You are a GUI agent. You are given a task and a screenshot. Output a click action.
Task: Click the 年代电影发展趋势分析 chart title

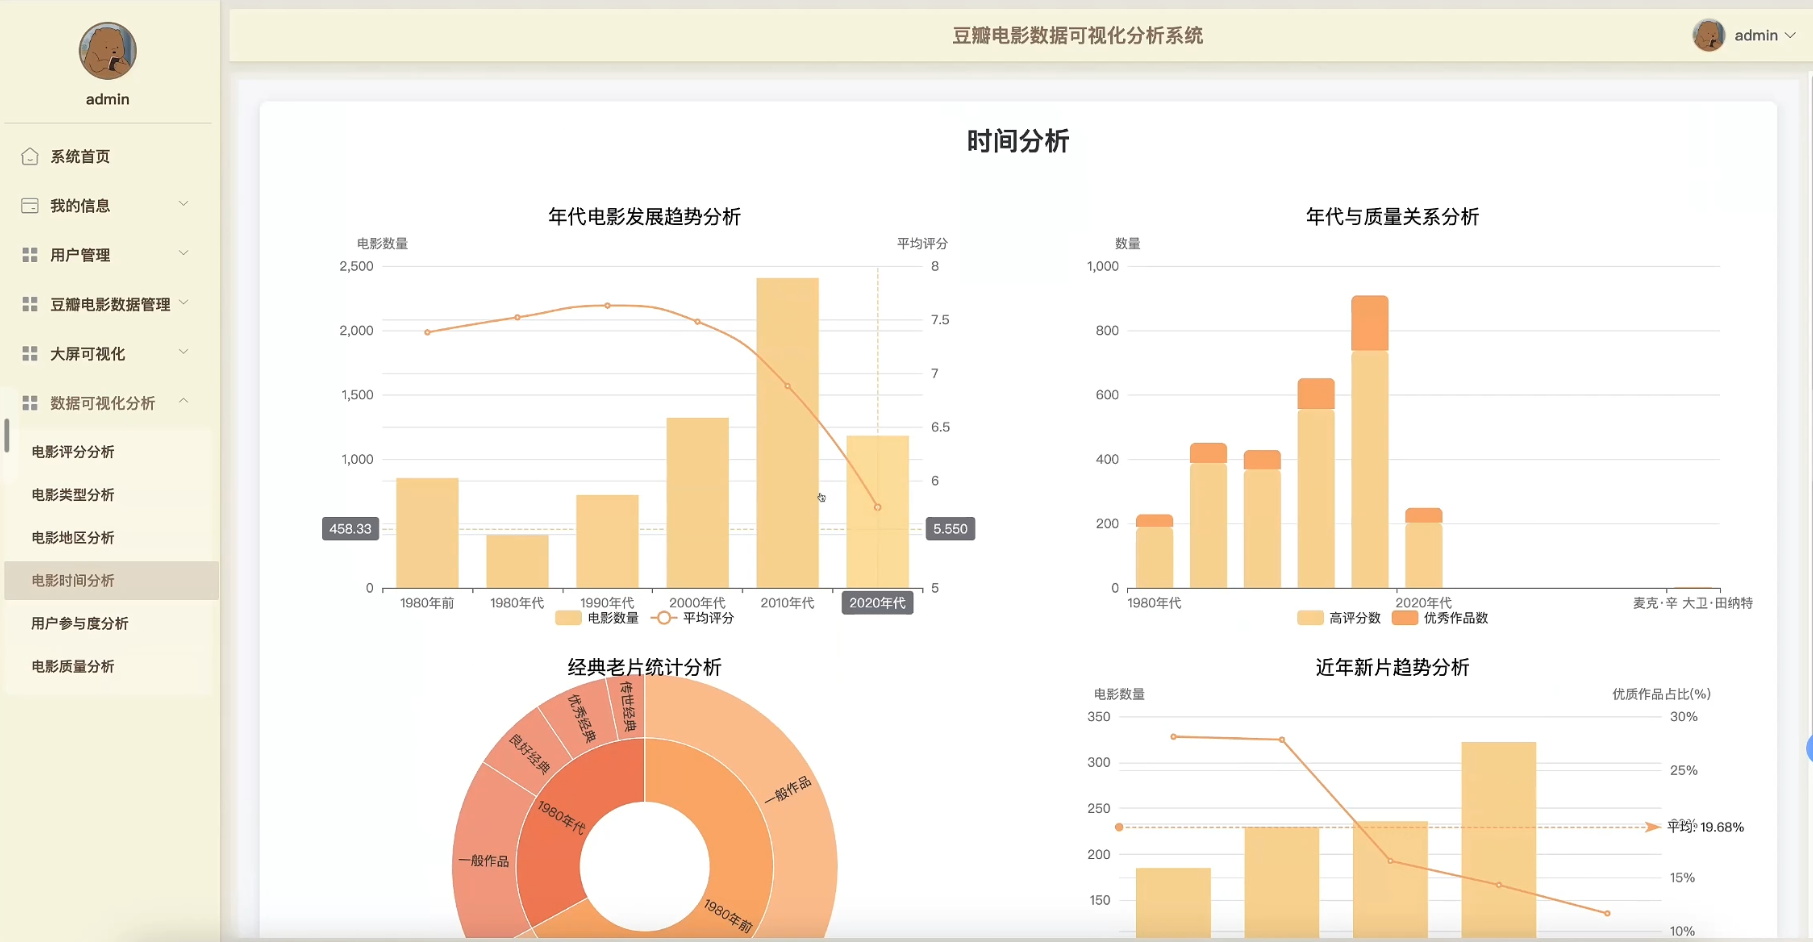click(x=644, y=217)
